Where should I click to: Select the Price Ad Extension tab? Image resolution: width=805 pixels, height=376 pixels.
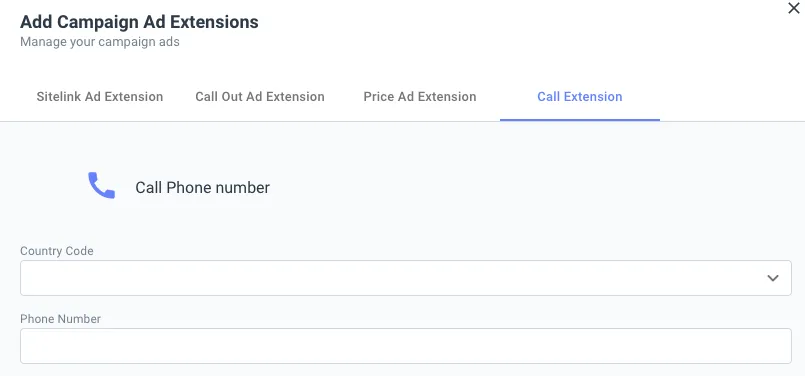pos(420,97)
